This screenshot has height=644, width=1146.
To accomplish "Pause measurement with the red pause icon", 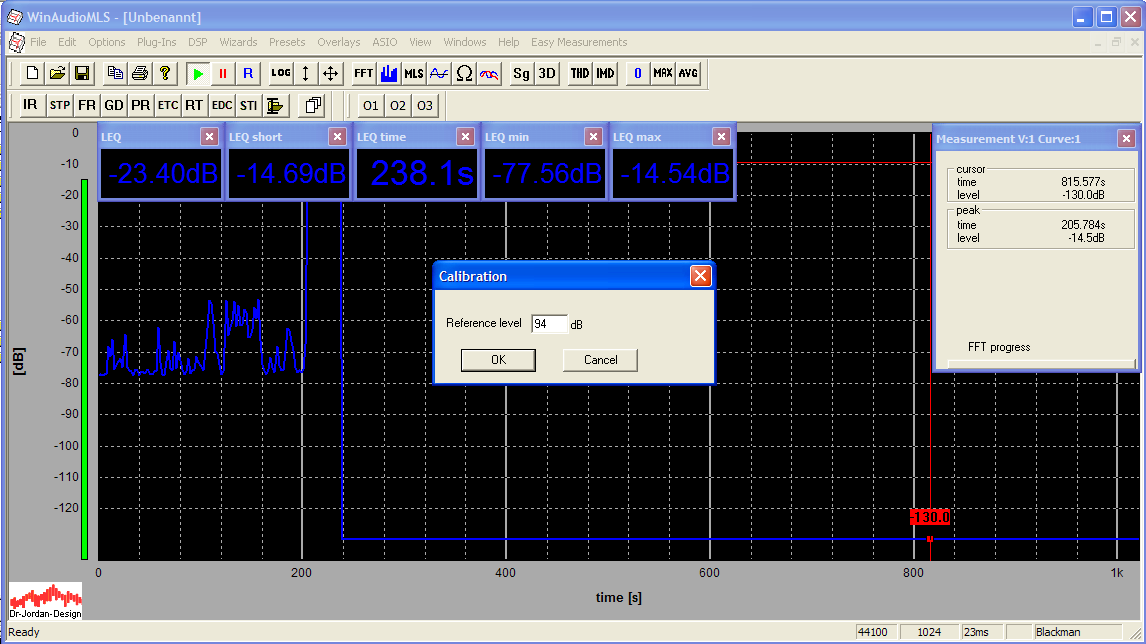I will 223,73.
